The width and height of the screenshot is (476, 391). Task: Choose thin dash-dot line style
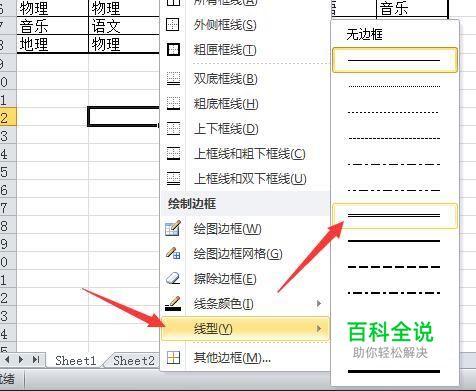(395, 164)
